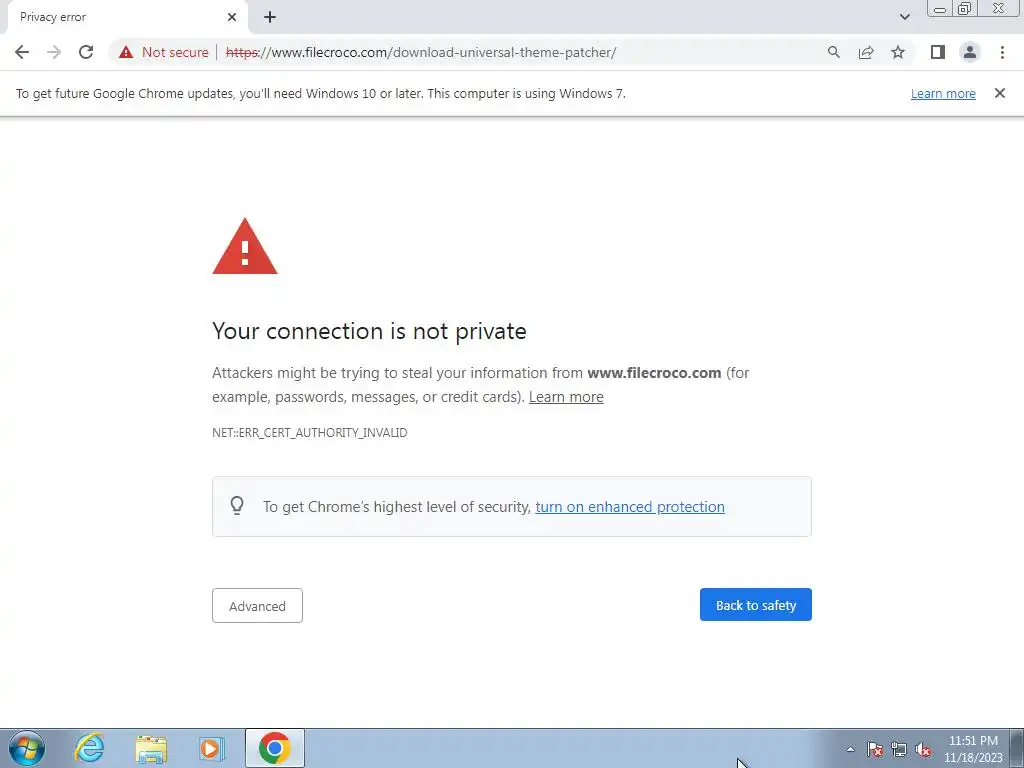Click the NET::ERR_CERT_AUTHORITY_INVALID error code

(310, 433)
